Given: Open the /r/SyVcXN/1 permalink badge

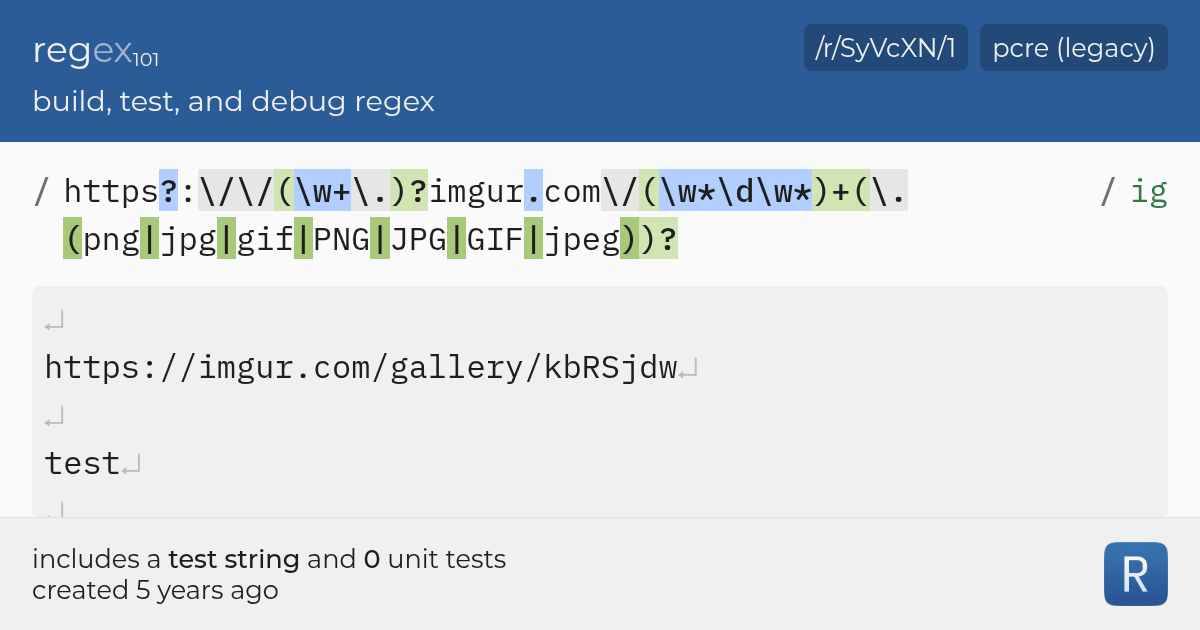Looking at the screenshot, I should (x=885, y=47).
